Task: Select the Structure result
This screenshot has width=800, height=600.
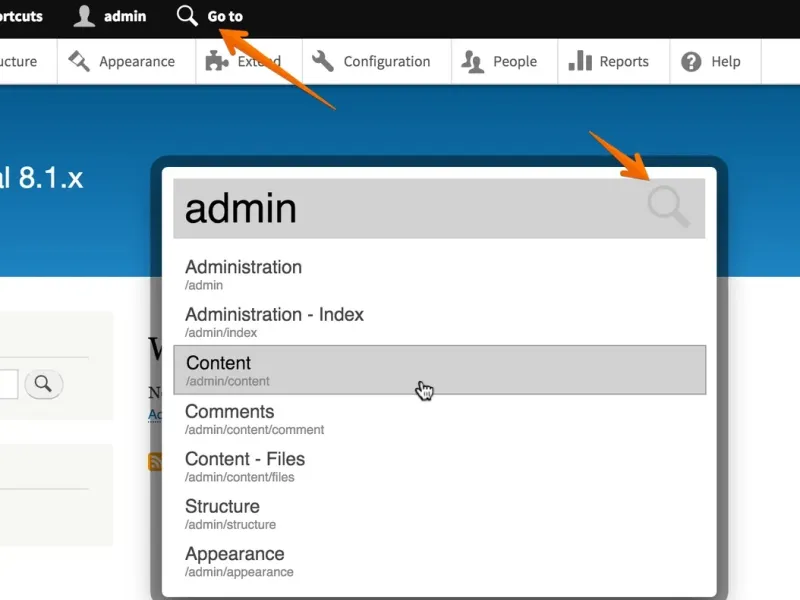Action: click(439, 513)
